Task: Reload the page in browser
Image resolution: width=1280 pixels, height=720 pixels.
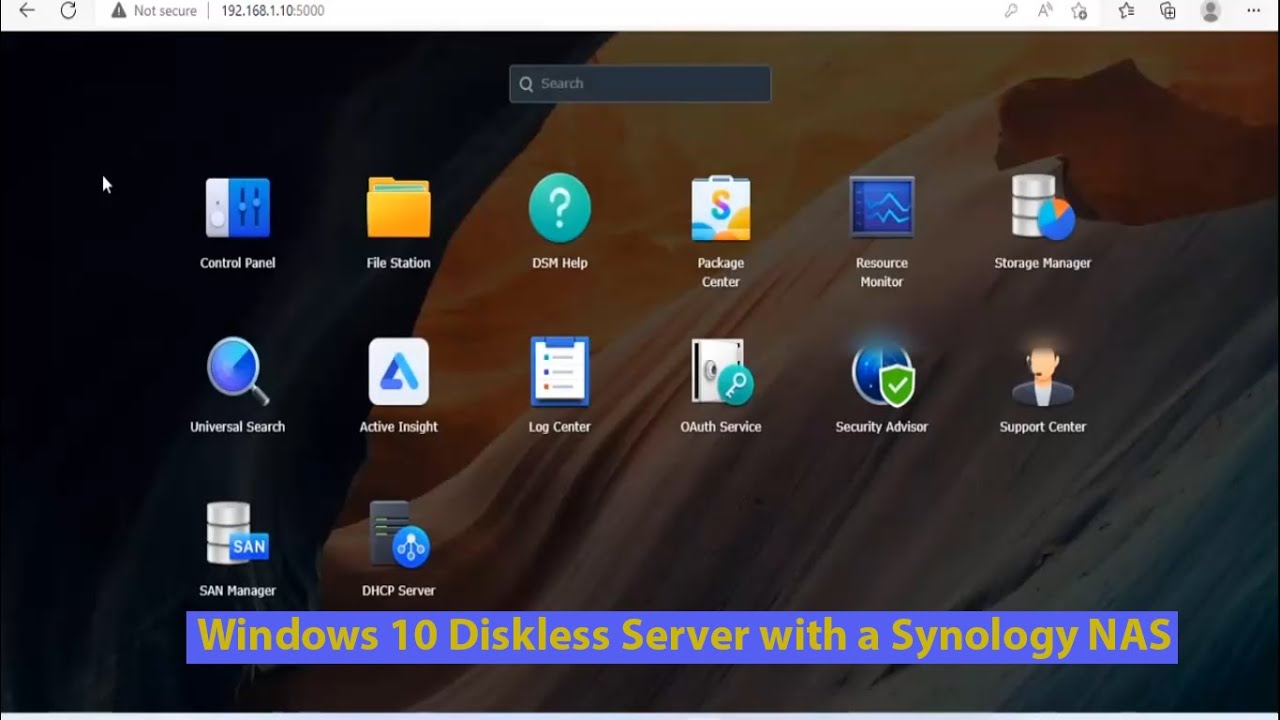Action: (x=68, y=10)
